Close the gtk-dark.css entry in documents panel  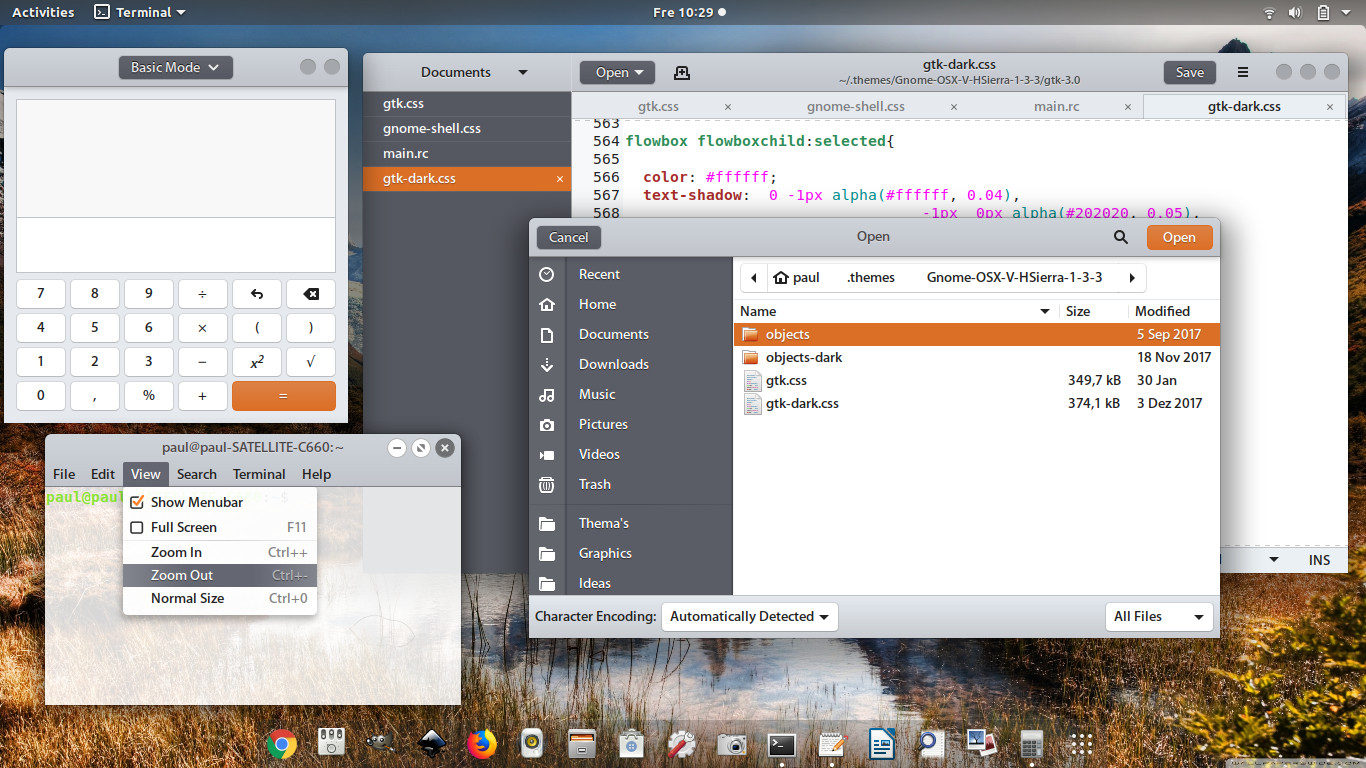click(559, 179)
